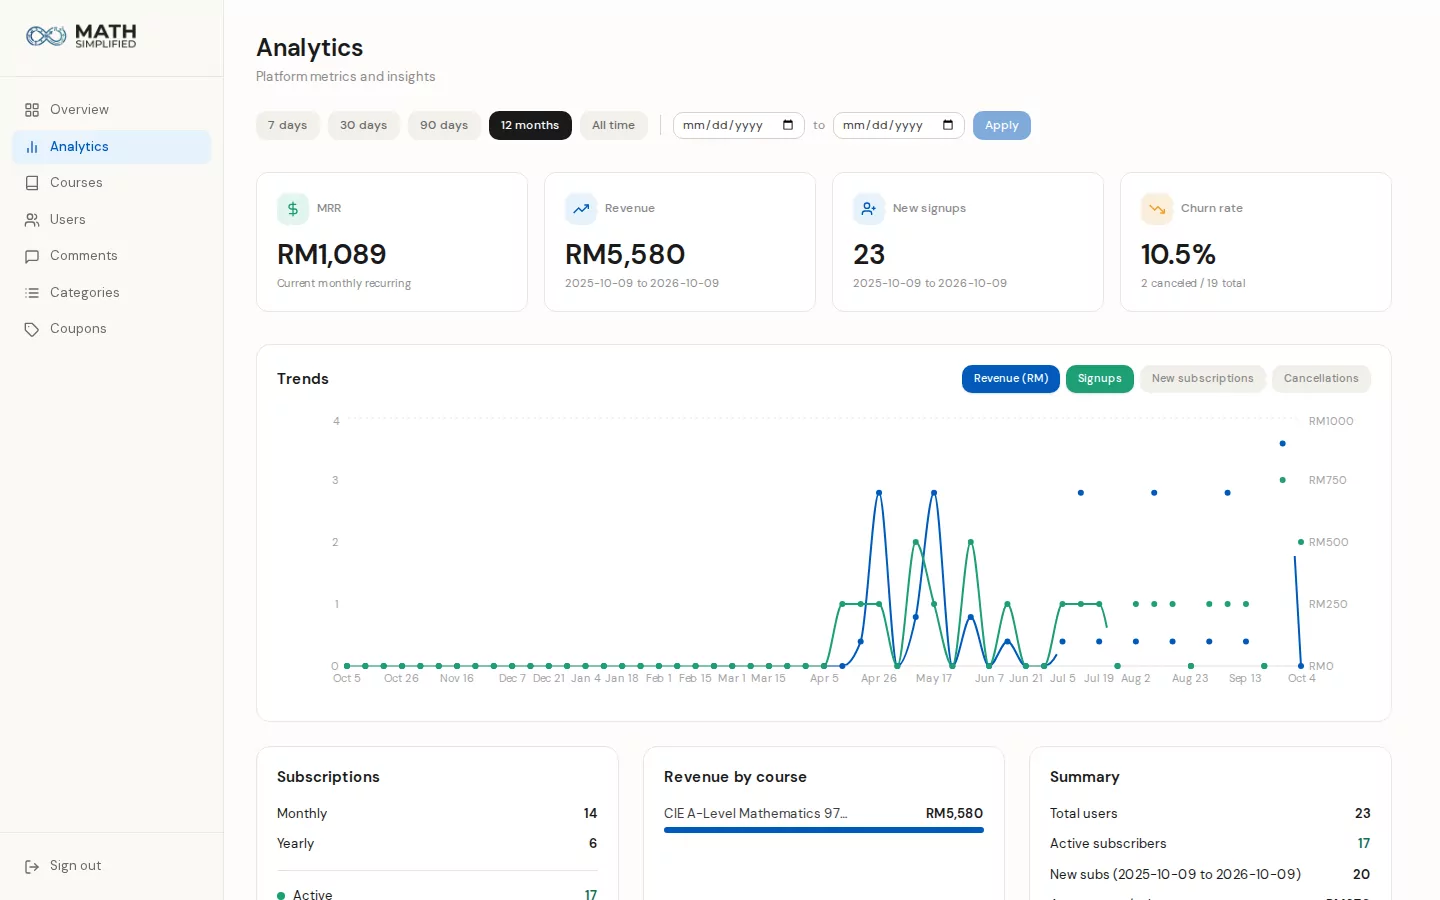Click "2 canceled / 19 total" text

click(x=1193, y=284)
